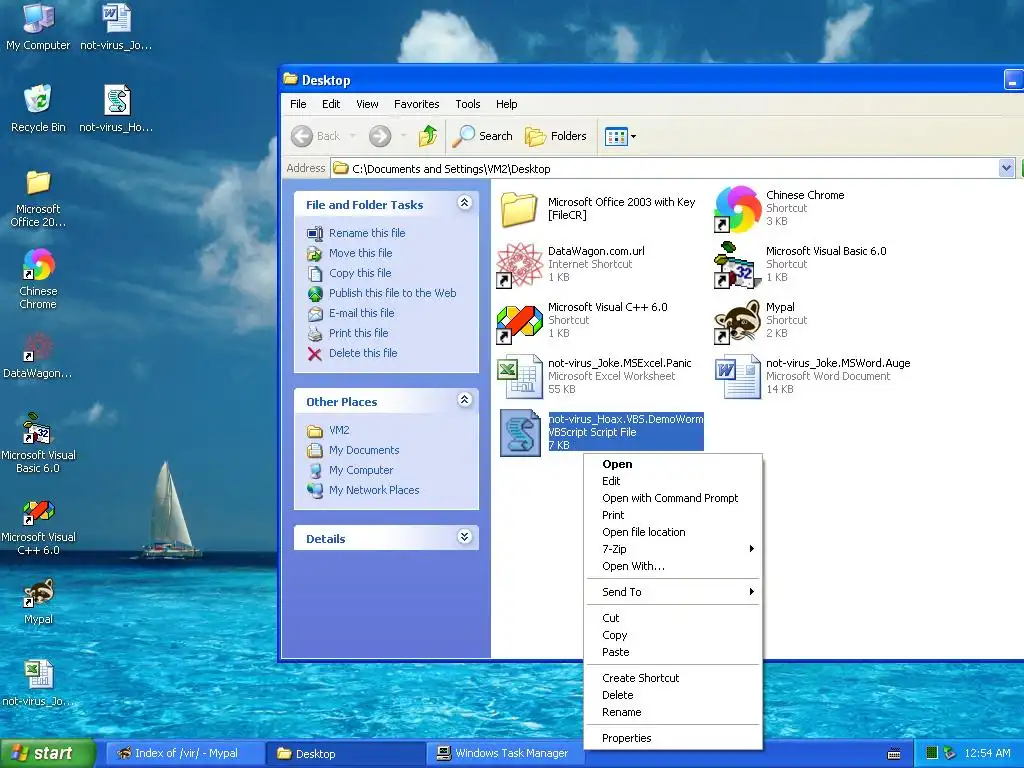Screen dimensions: 1024x768
Task: Choose Copy in the context menu
Action: pos(673,635)
